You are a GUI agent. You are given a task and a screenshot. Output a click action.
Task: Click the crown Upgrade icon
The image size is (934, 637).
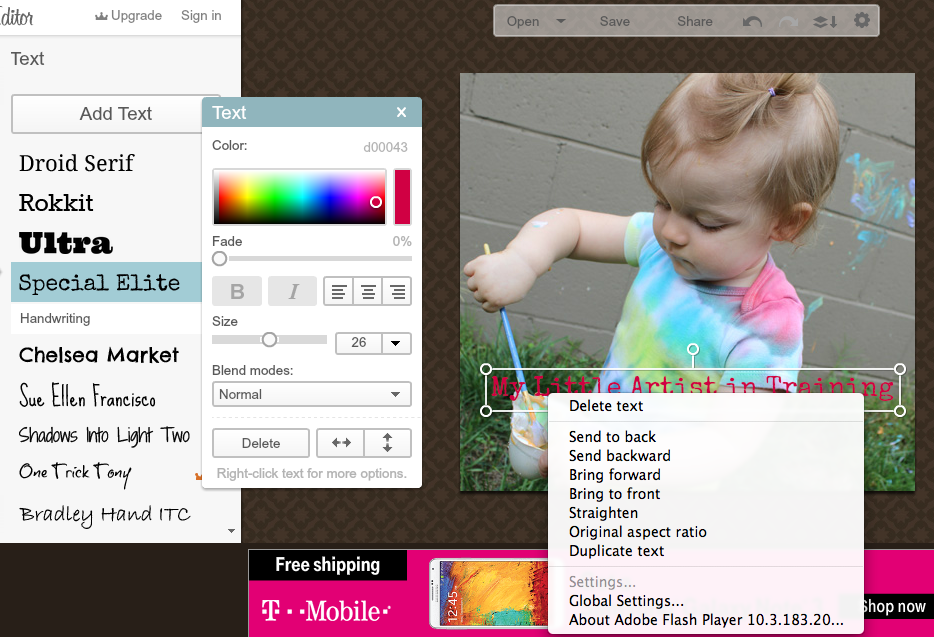tap(102, 16)
